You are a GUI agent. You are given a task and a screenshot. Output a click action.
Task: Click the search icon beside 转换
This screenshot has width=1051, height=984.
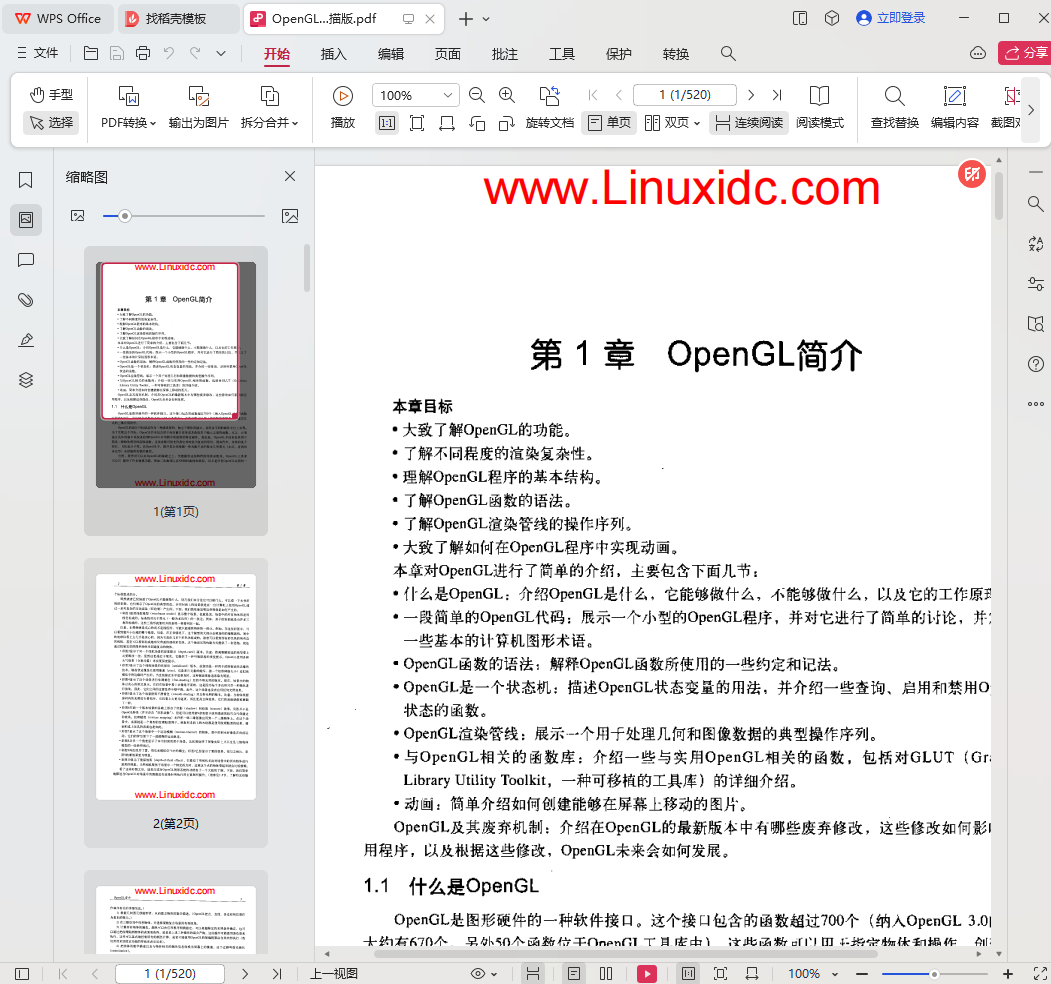click(728, 54)
